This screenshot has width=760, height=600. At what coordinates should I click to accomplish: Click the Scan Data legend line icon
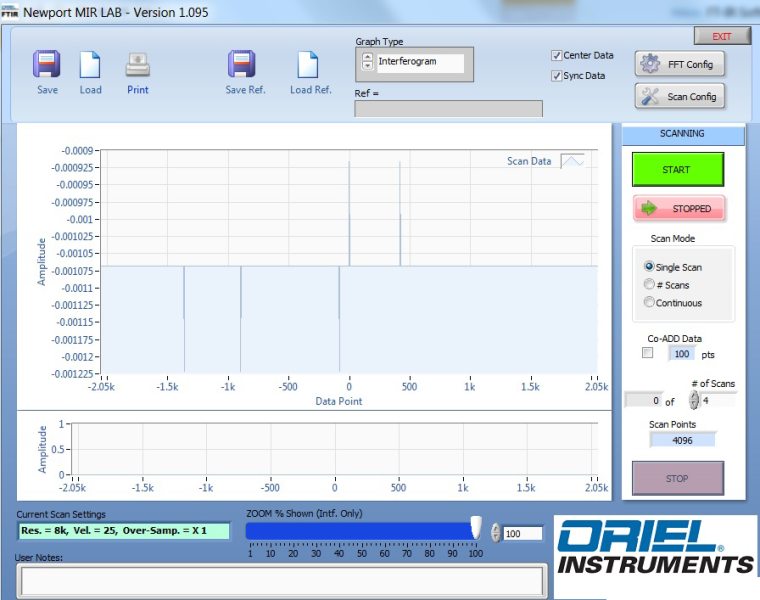coord(572,161)
